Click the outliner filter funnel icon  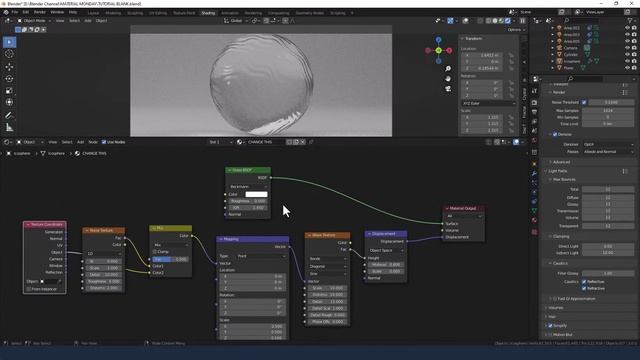[631, 20]
